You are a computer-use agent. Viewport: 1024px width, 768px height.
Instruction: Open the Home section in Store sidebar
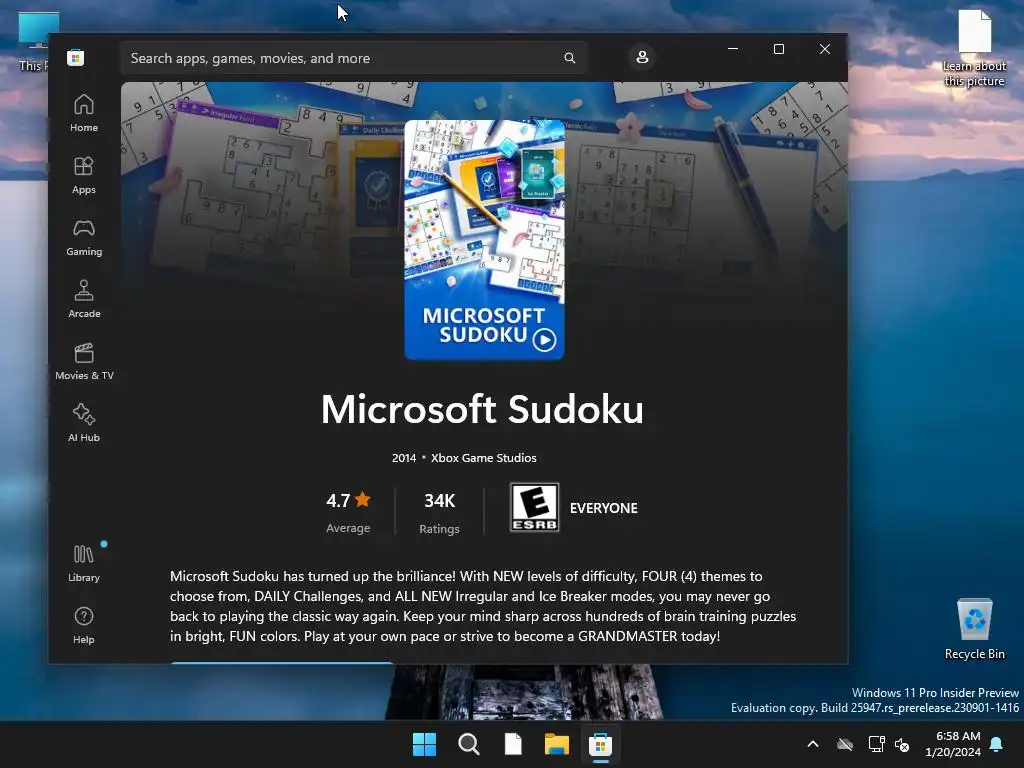point(84,114)
